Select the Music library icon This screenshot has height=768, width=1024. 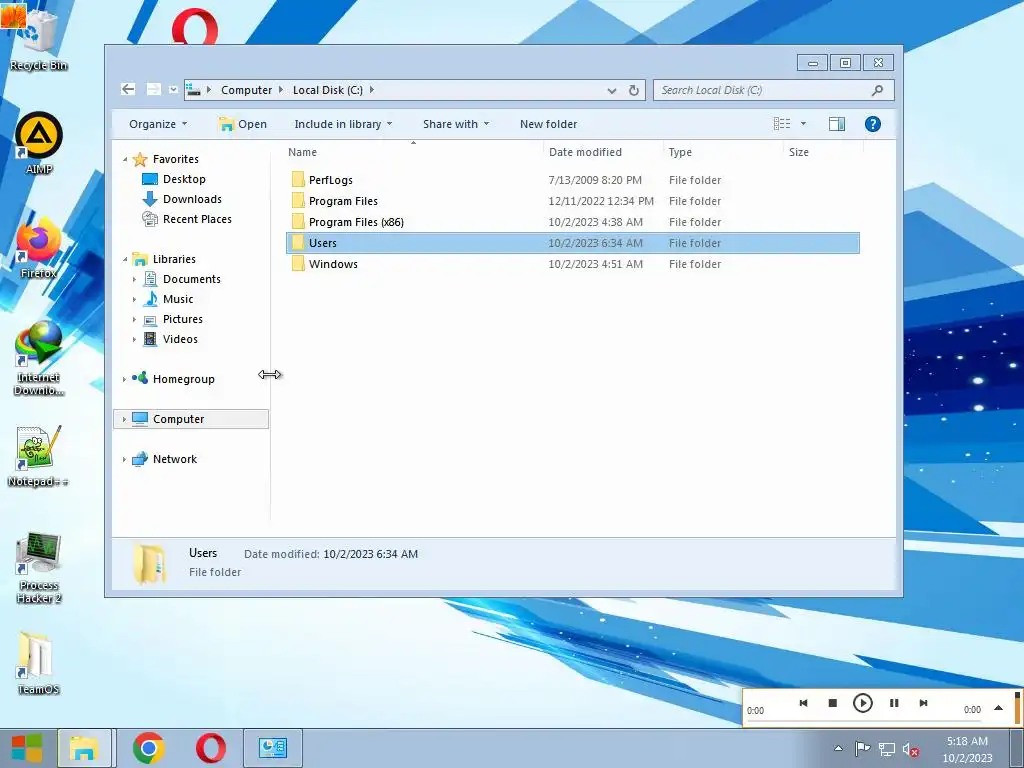click(150, 299)
